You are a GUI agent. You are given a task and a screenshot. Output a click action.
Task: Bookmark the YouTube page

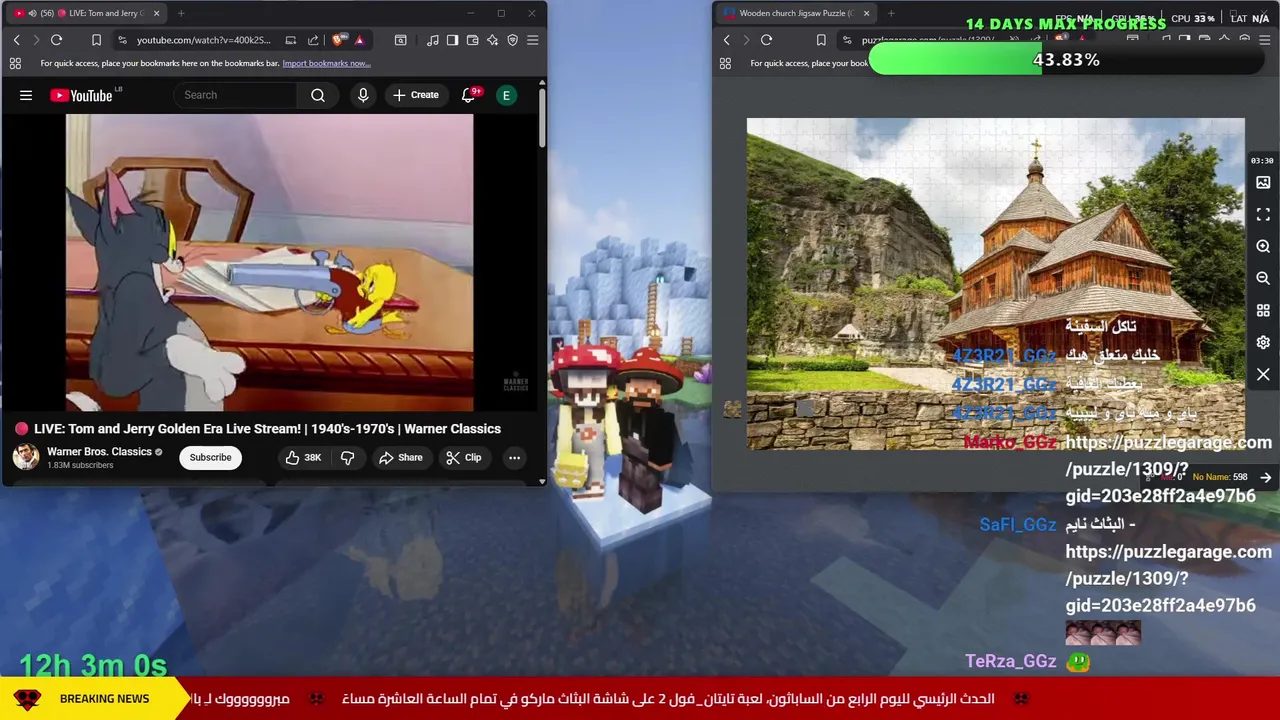click(96, 40)
